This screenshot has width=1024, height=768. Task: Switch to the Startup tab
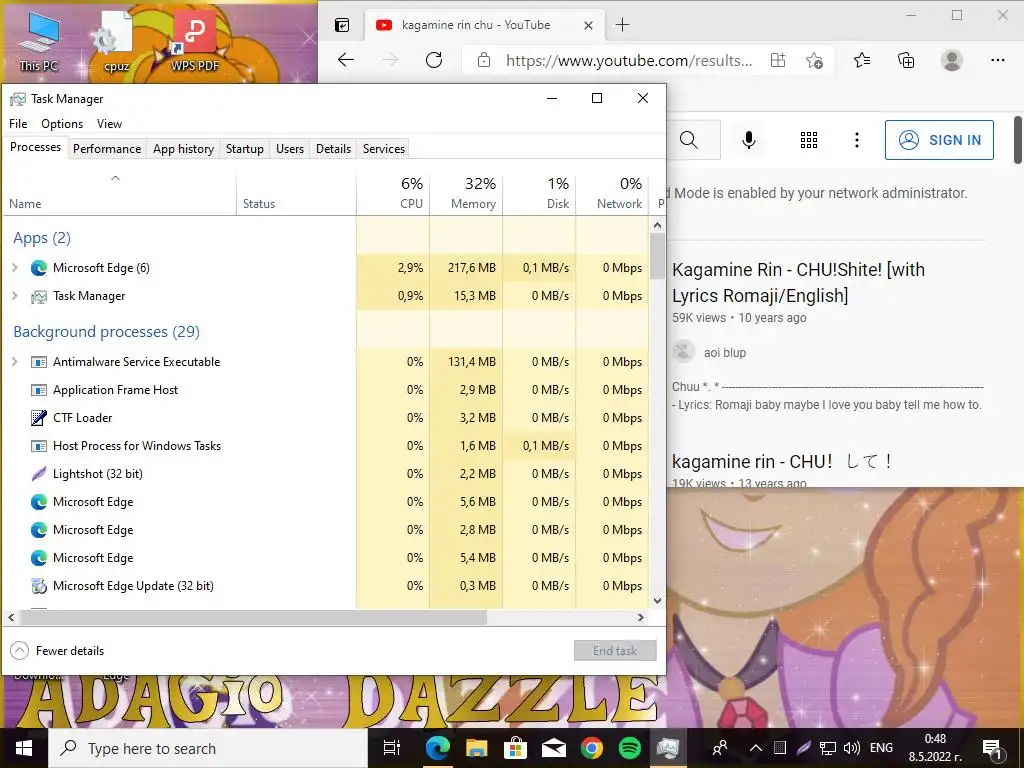point(245,149)
